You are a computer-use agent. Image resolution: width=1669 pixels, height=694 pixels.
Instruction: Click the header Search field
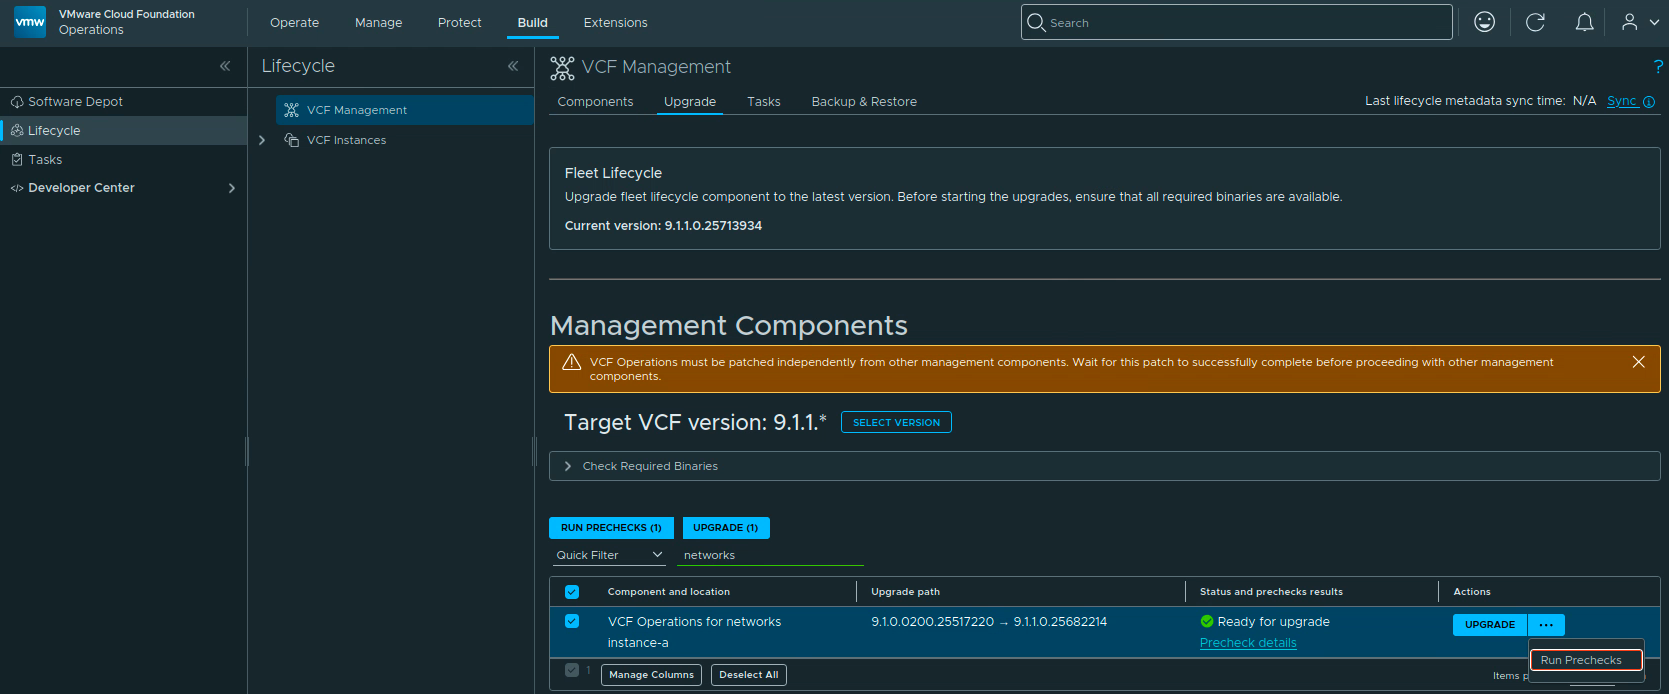(1237, 22)
